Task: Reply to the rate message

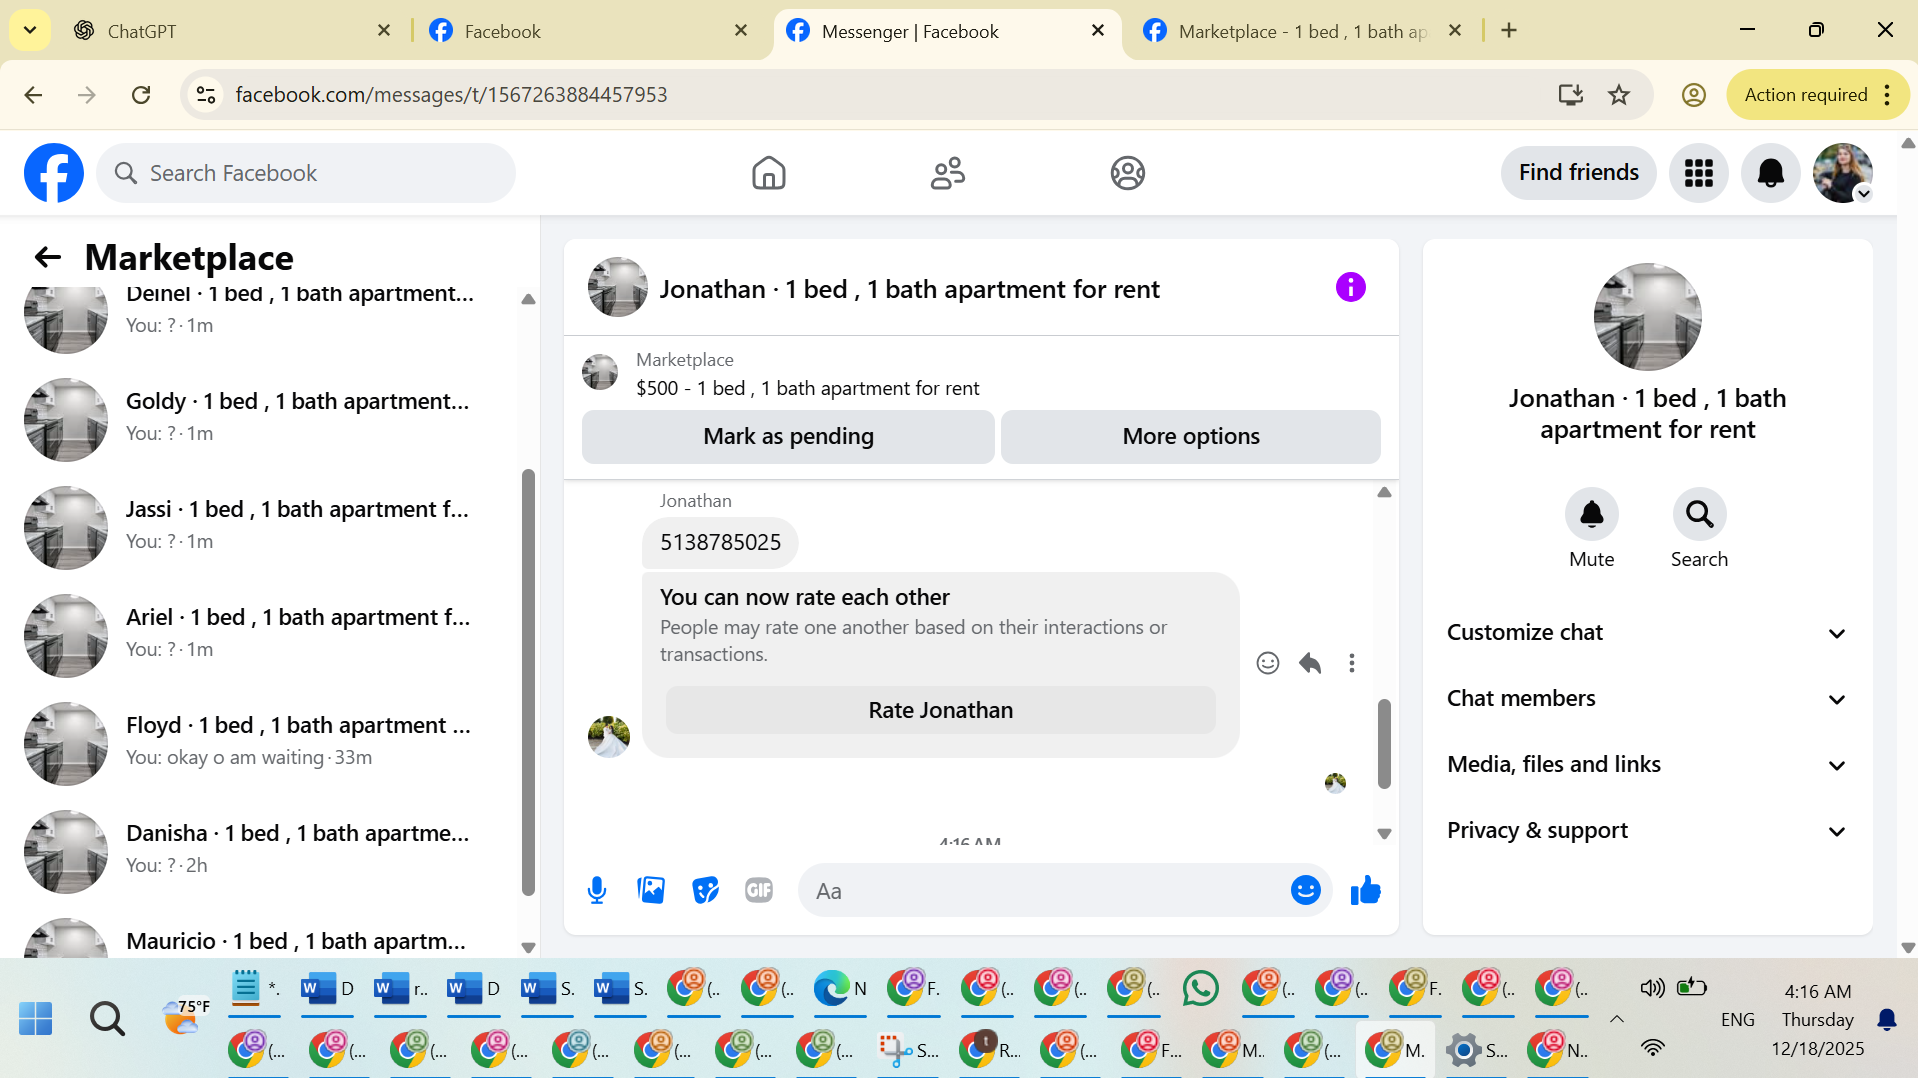Action: [1310, 663]
